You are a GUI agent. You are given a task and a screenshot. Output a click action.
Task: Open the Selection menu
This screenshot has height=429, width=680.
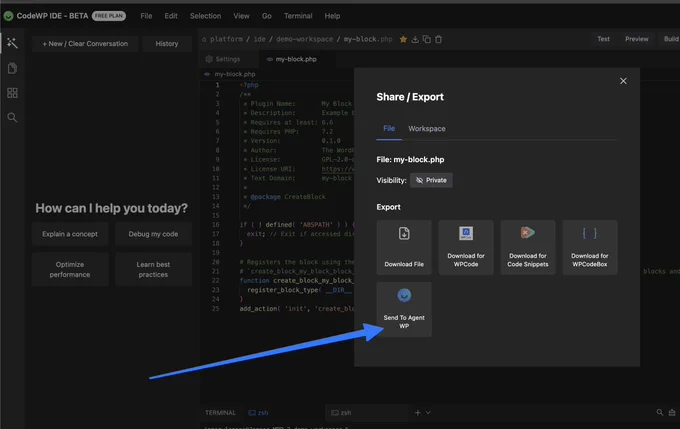point(205,16)
